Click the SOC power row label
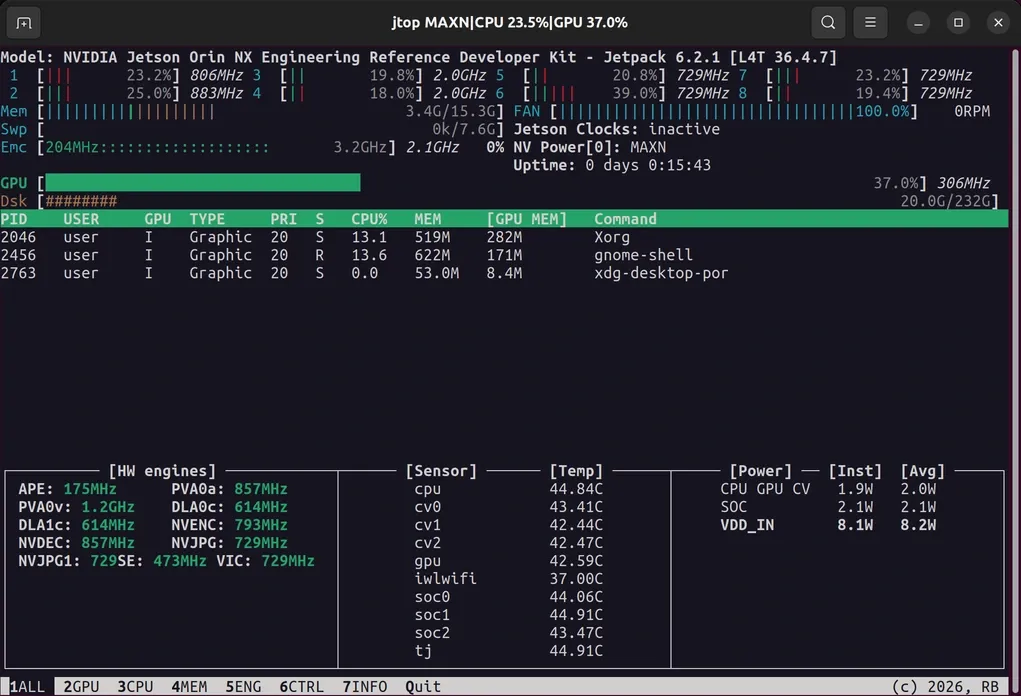The width and height of the screenshot is (1021, 696). coord(734,507)
